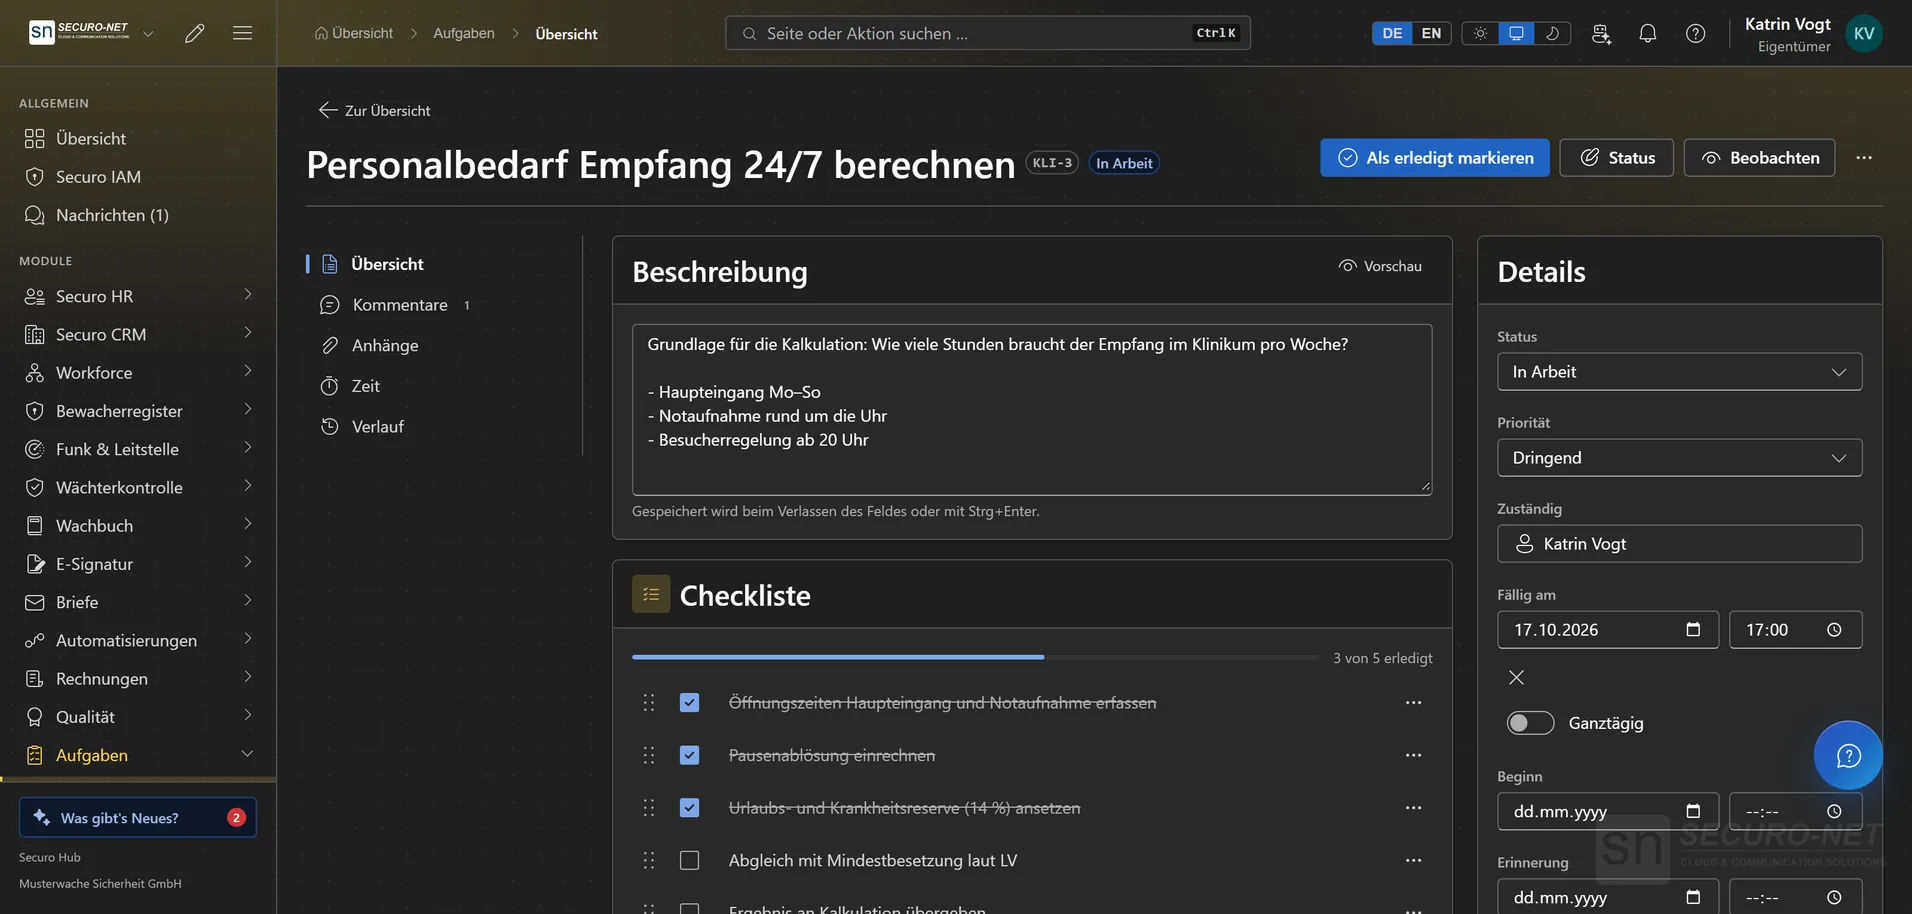The image size is (1912, 914).
Task: Click Als erledigt markieren button
Action: pos(1434,158)
